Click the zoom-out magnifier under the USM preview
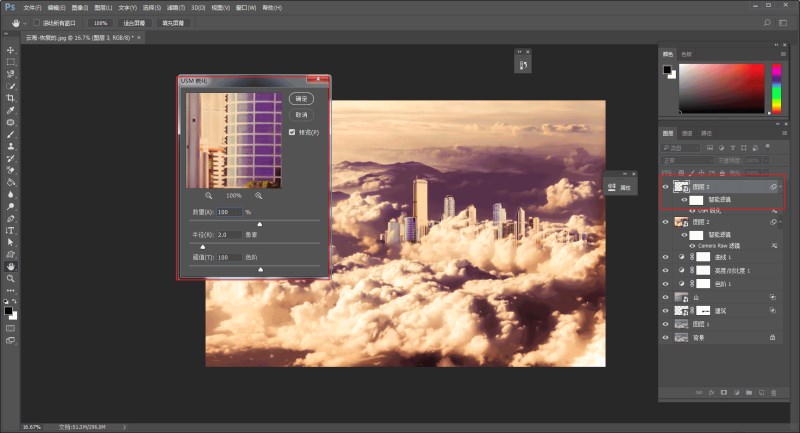800x433 pixels. point(209,195)
